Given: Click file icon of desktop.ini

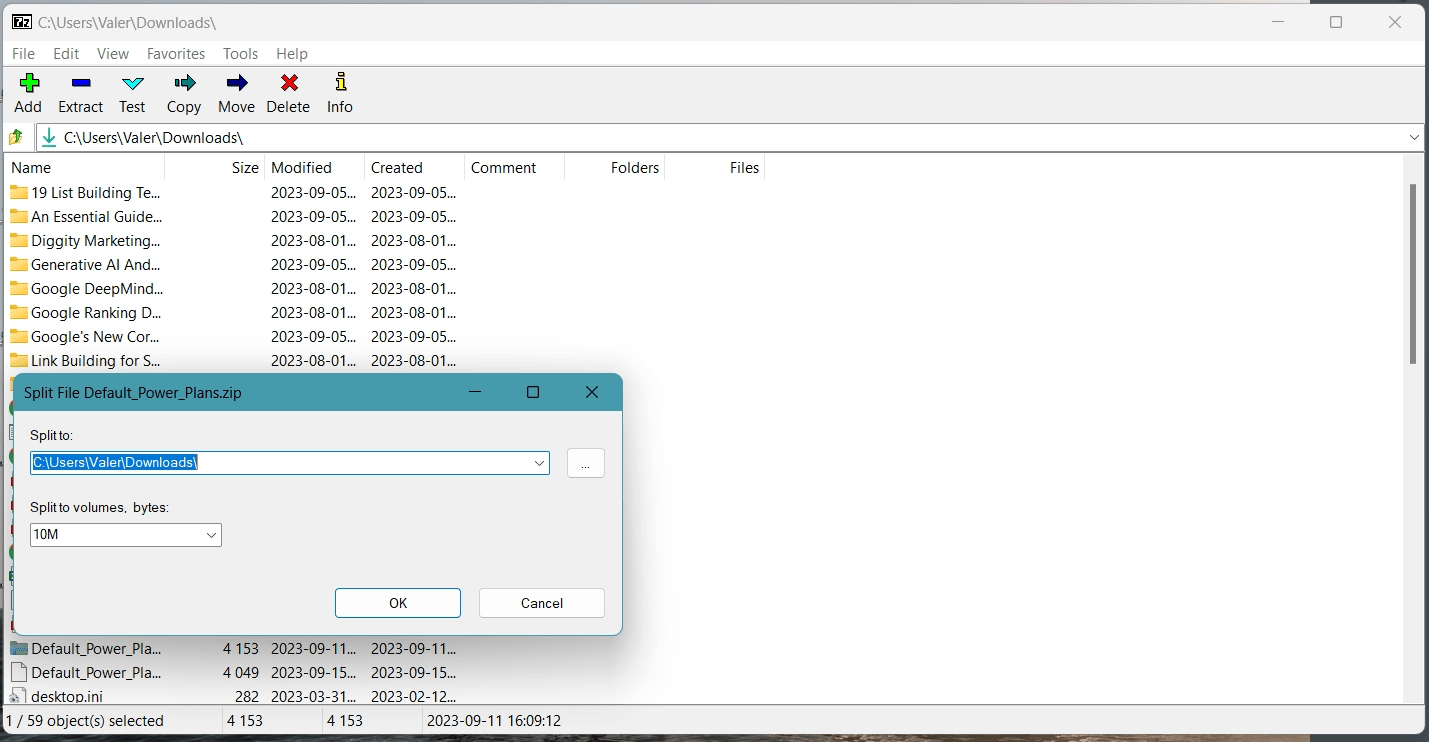Looking at the screenshot, I should coord(19,696).
